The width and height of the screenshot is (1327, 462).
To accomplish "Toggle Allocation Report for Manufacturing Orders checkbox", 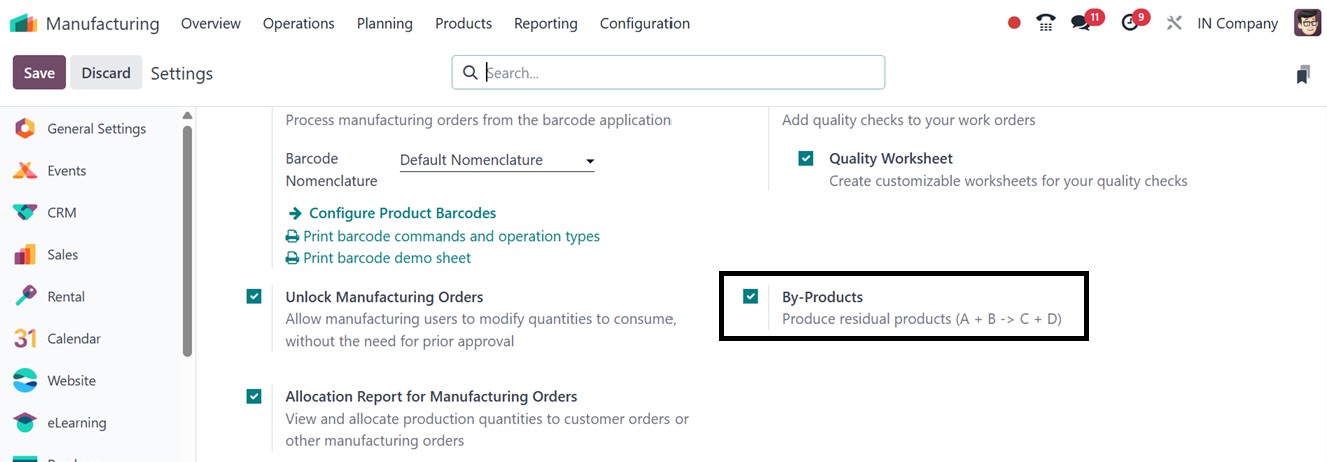I will coord(254,396).
